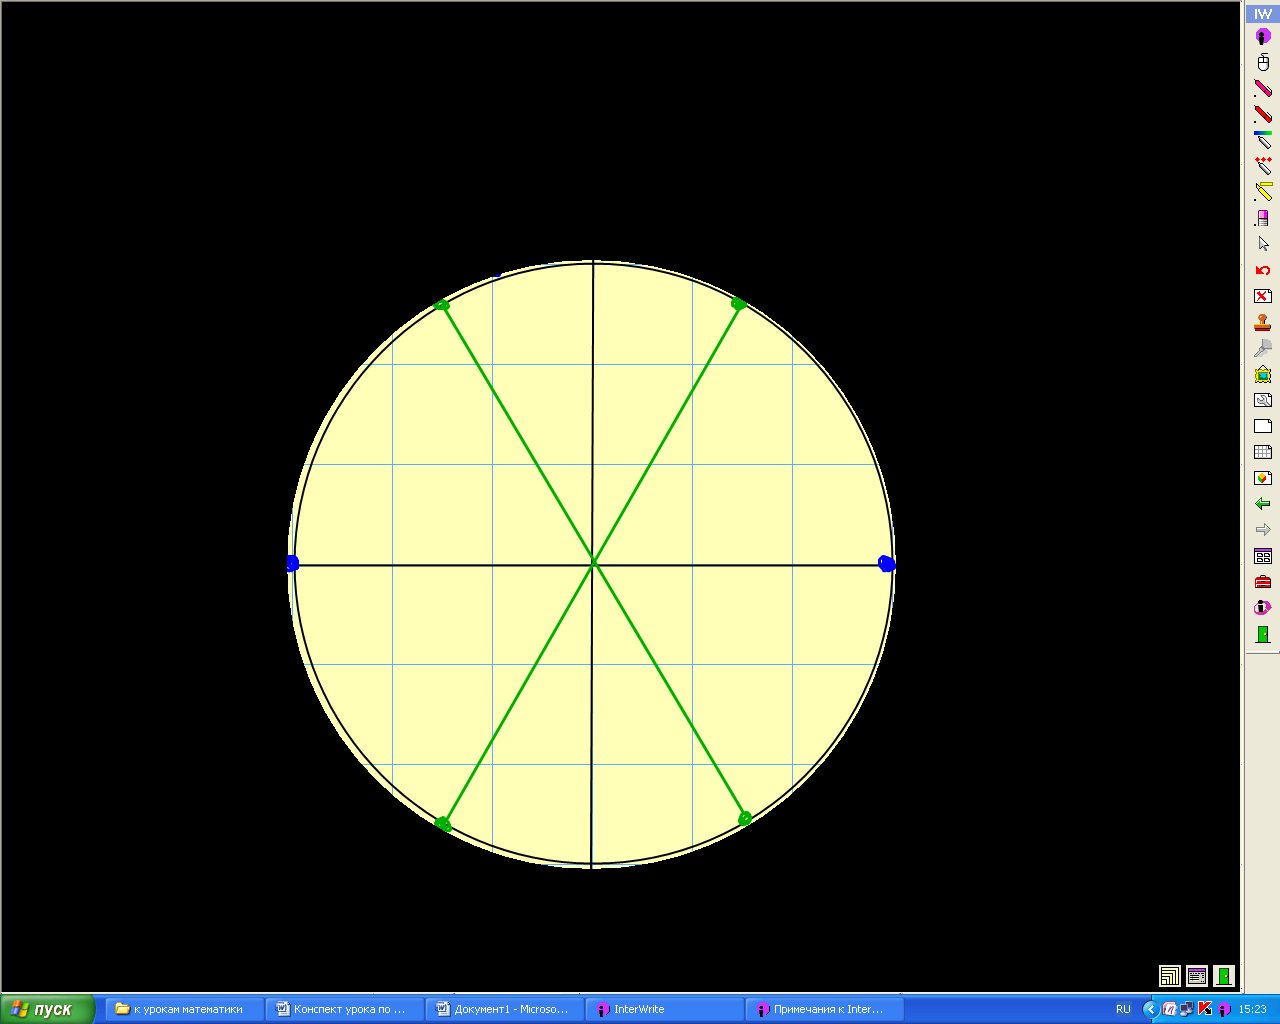Go to next page with gray arrow
This screenshot has width=1280, height=1024.
1263,530
